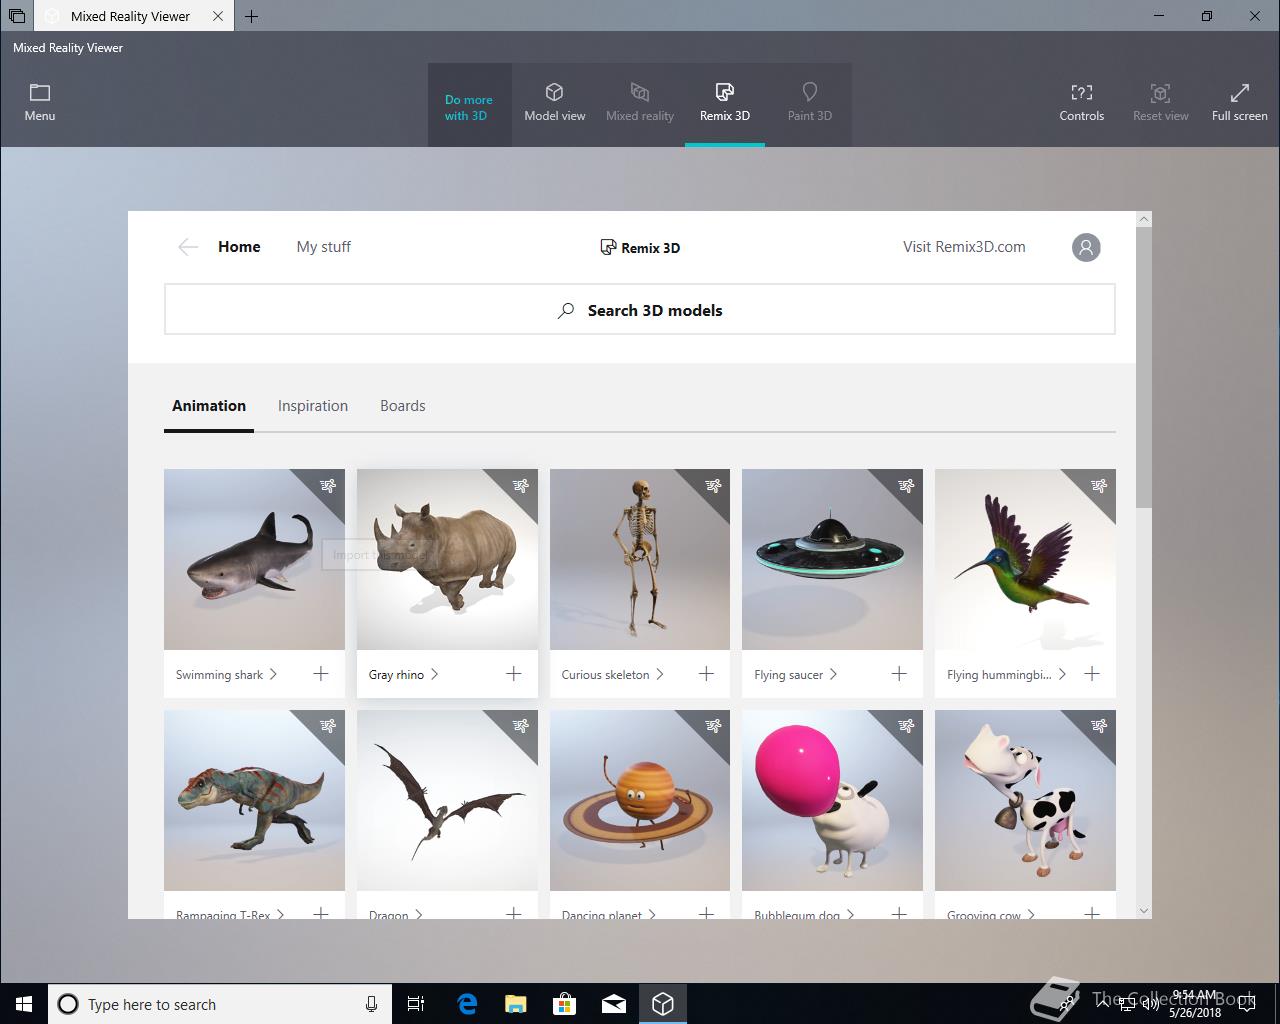Open the Mixed reality mode
Viewport: 1280px width, 1024px height.
click(x=640, y=104)
